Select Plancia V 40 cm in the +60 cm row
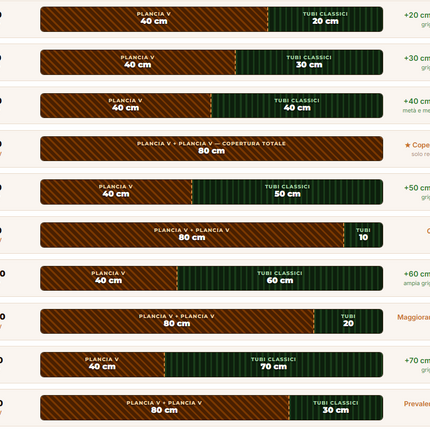The width and height of the screenshot is (430, 430). click(x=109, y=278)
